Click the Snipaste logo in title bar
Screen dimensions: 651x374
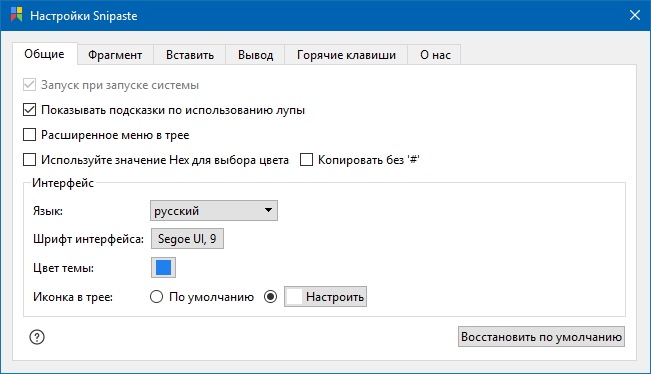[x=16, y=15]
